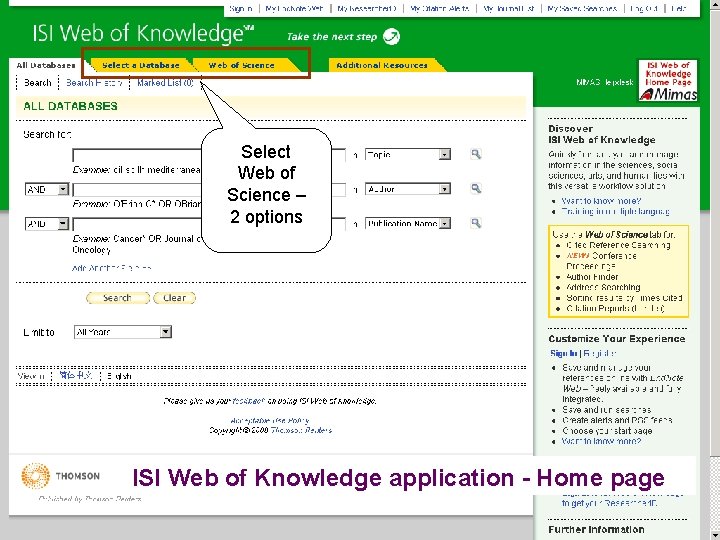Click the Publication Name search text field

209,224
